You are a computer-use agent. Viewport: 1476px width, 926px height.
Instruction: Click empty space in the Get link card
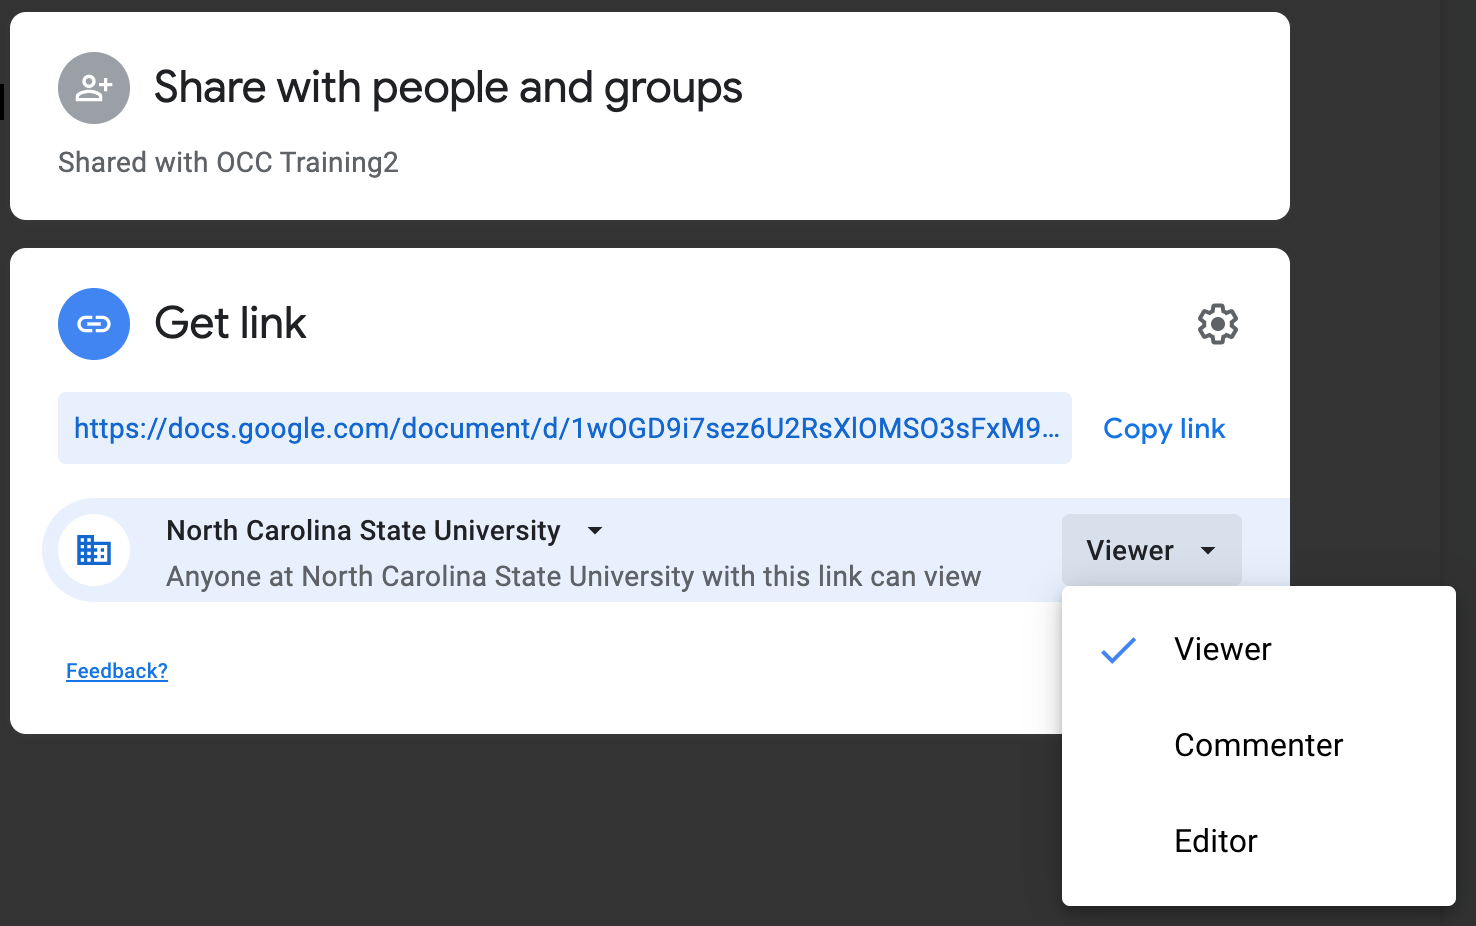[600, 680]
